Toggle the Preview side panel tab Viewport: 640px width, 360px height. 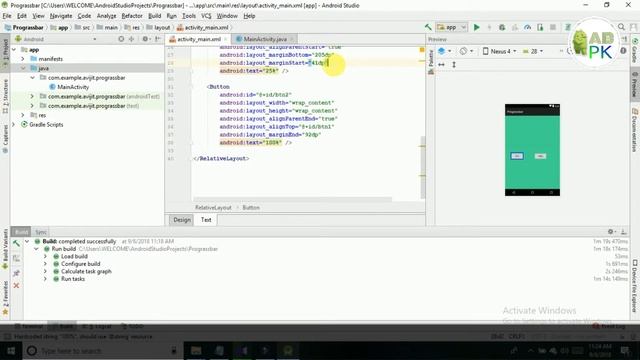tap(635, 85)
